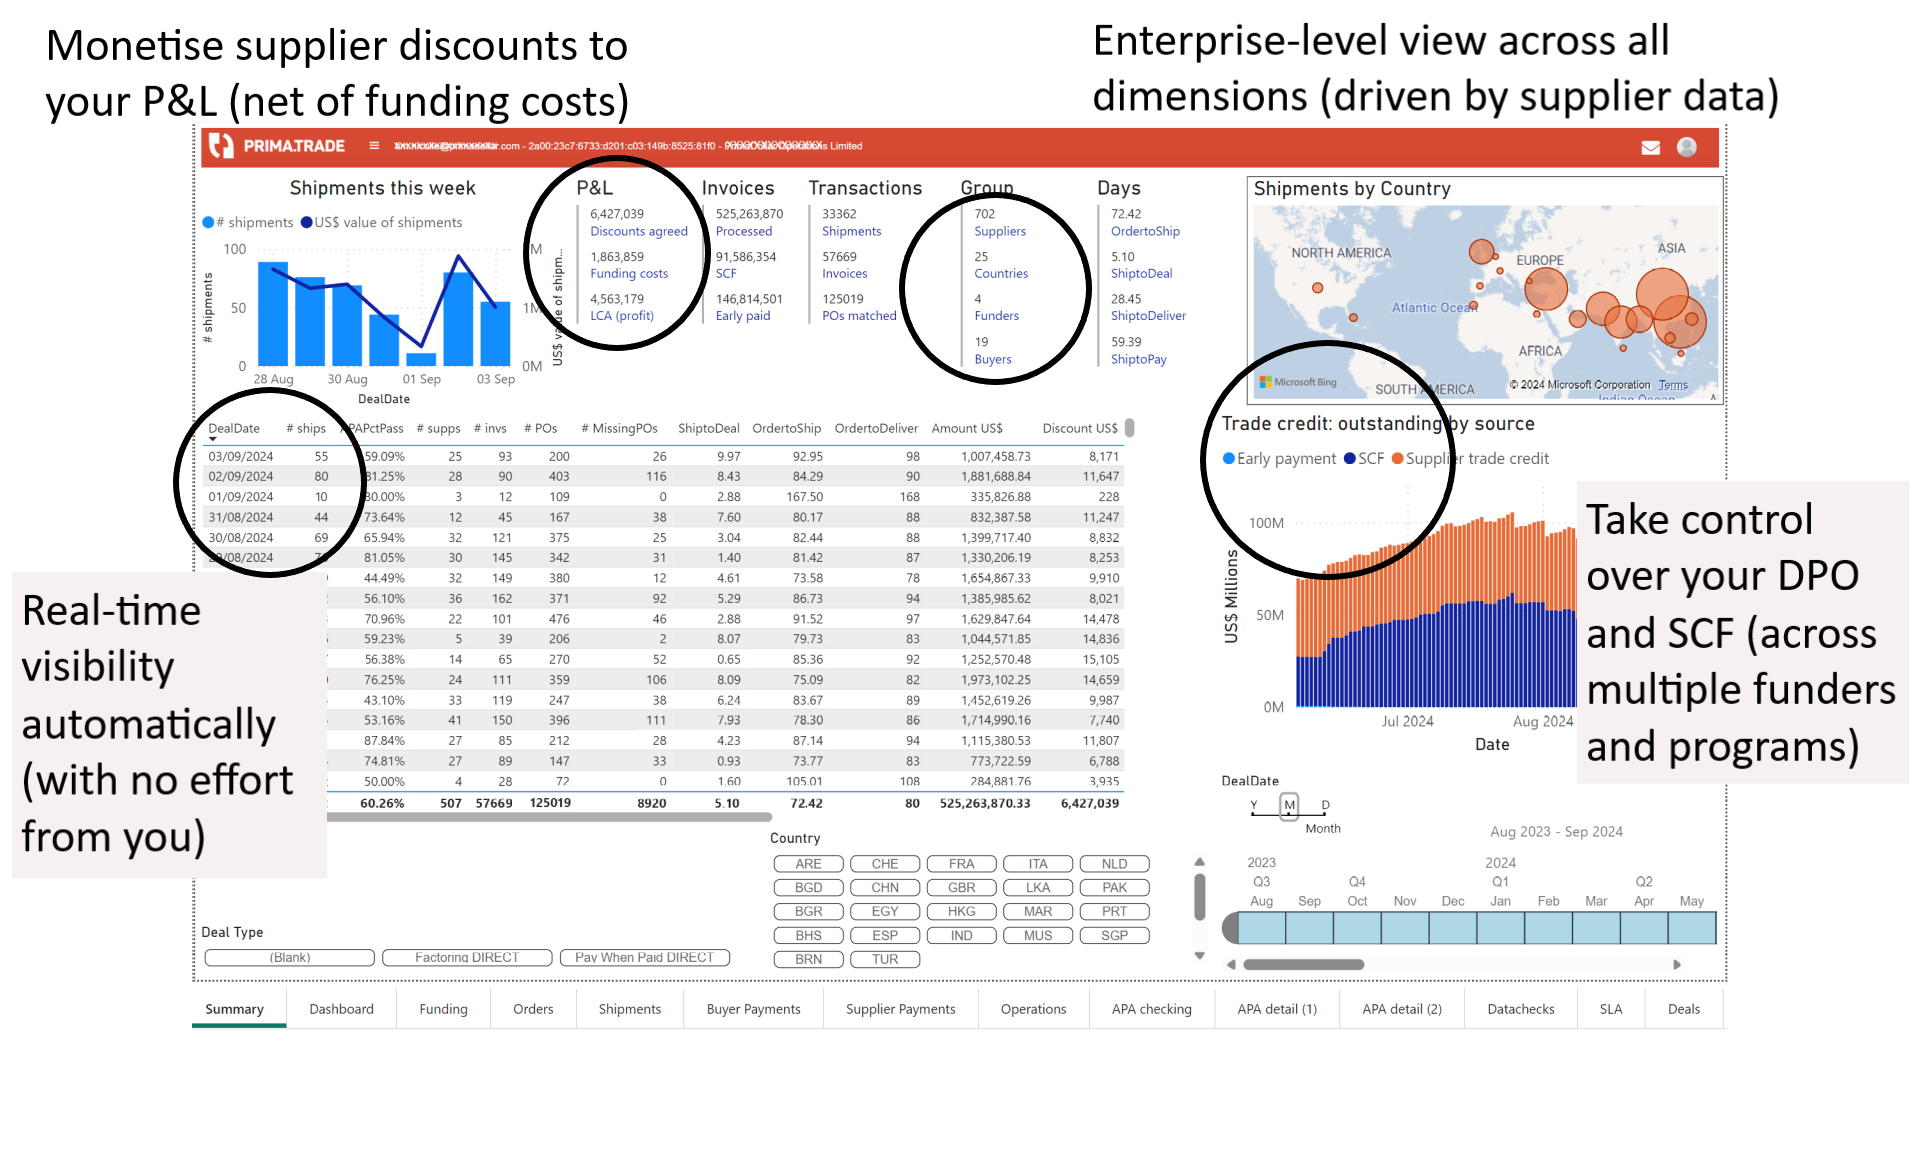Select CHN country filter
The height and width of the screenshot is (1152, 1920).
tap(885, 888)
